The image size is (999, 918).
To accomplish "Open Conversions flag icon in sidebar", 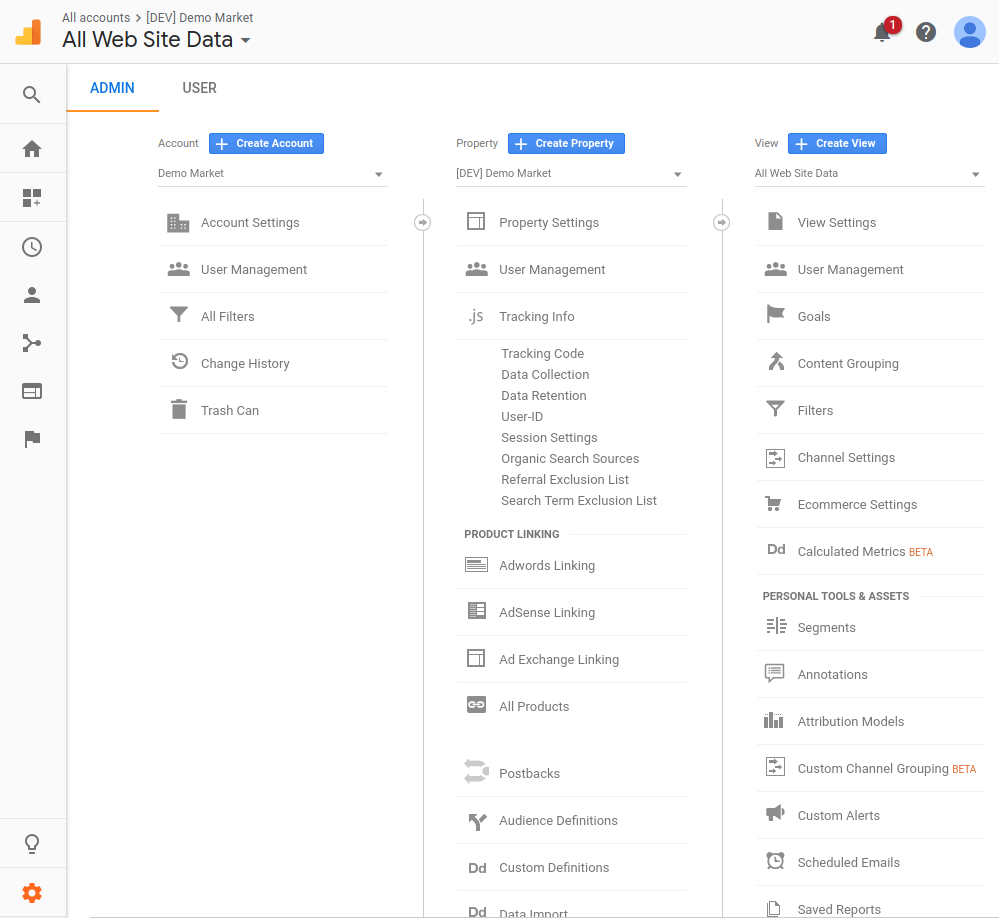I will [x=32, y=439].
